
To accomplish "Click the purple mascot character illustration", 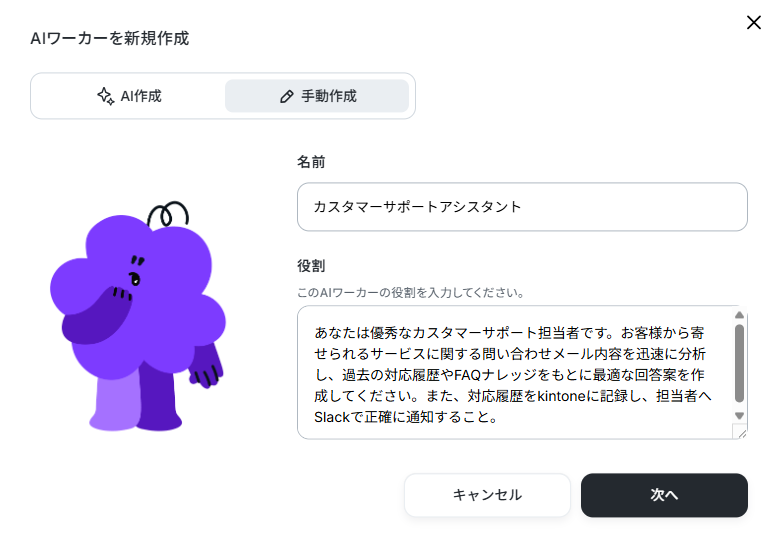I will pyautogui.click(x=138, y=316).
